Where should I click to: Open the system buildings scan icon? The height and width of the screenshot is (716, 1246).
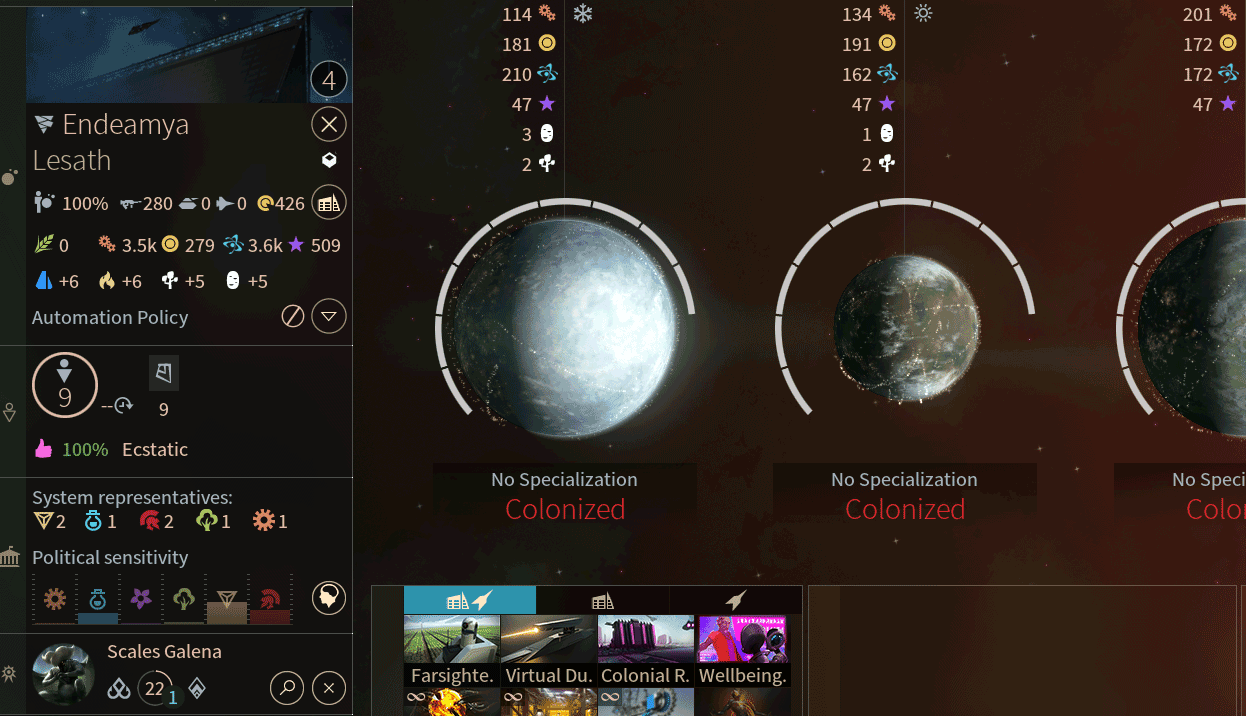point(329,203)
